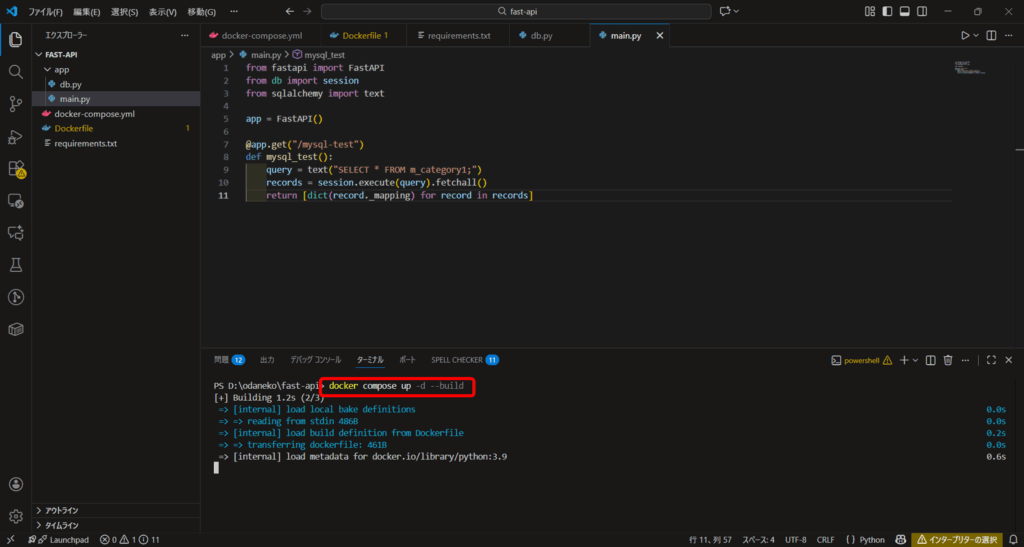Open notifications bell in status bar

[x=1010, y=540]
